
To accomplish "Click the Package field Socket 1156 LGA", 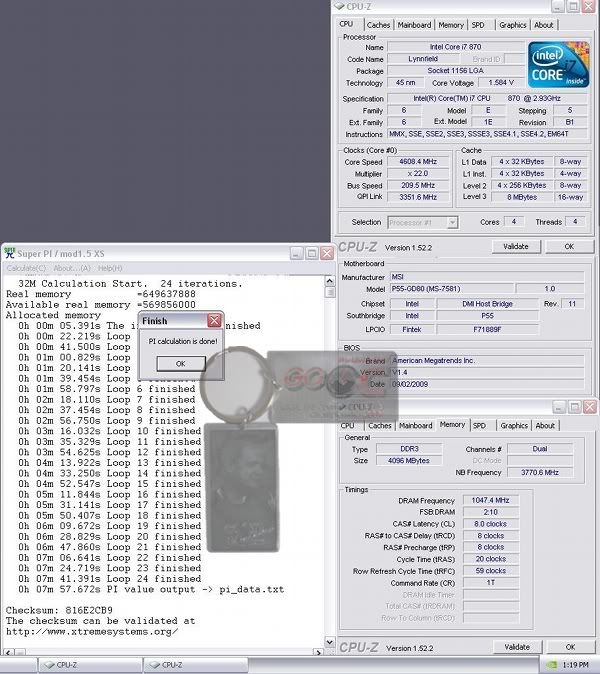I will (456, 70).
